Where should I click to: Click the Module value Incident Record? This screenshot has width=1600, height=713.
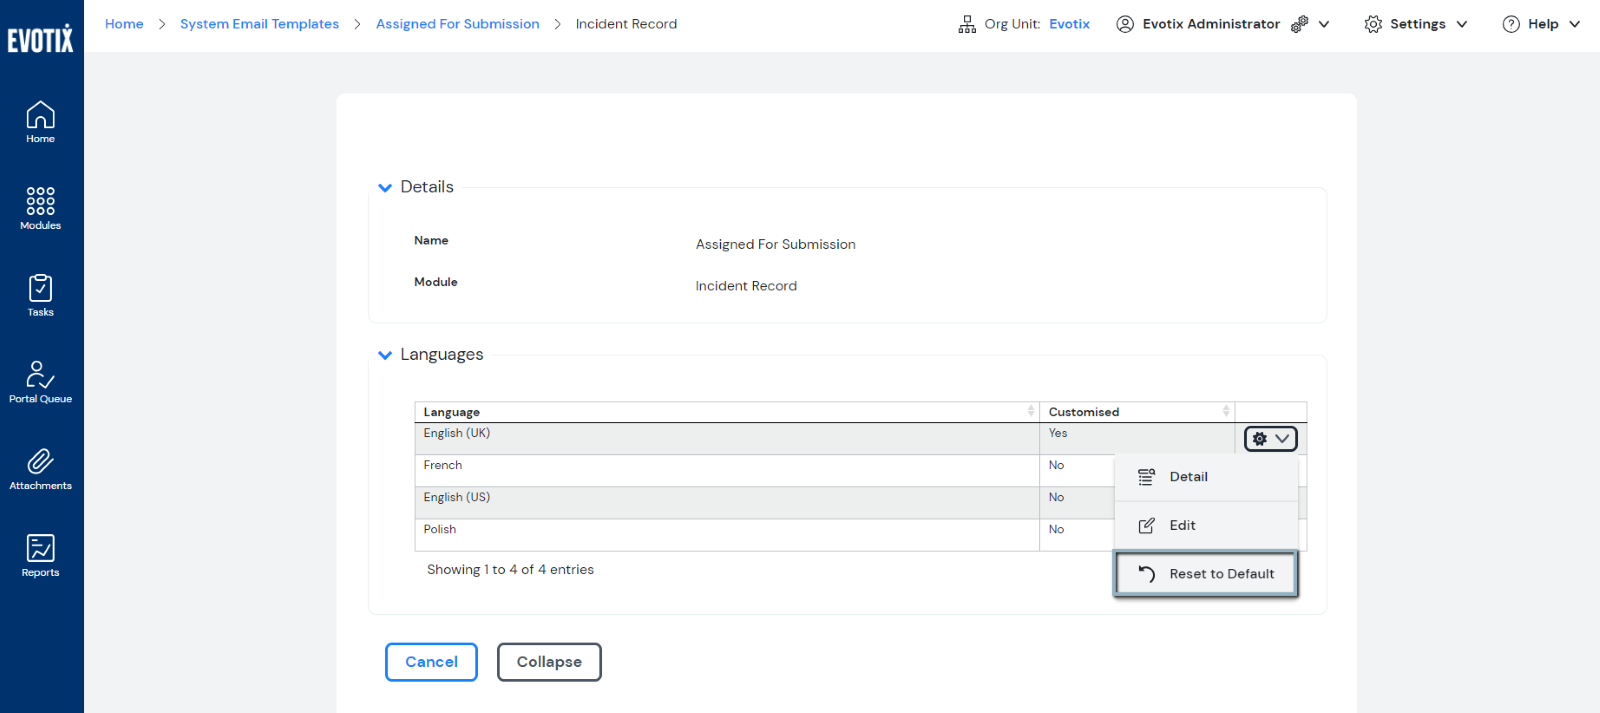click(746, 286)
